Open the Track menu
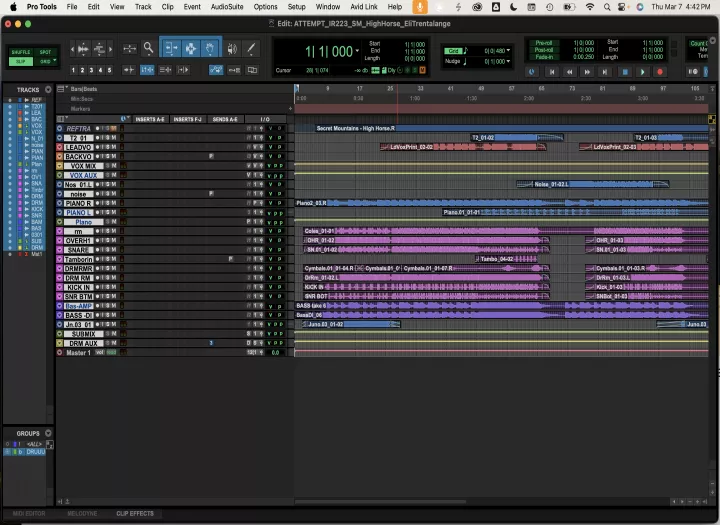Image resolution: width=720 pixels, height=525 pixels. (x=143, y=7)
